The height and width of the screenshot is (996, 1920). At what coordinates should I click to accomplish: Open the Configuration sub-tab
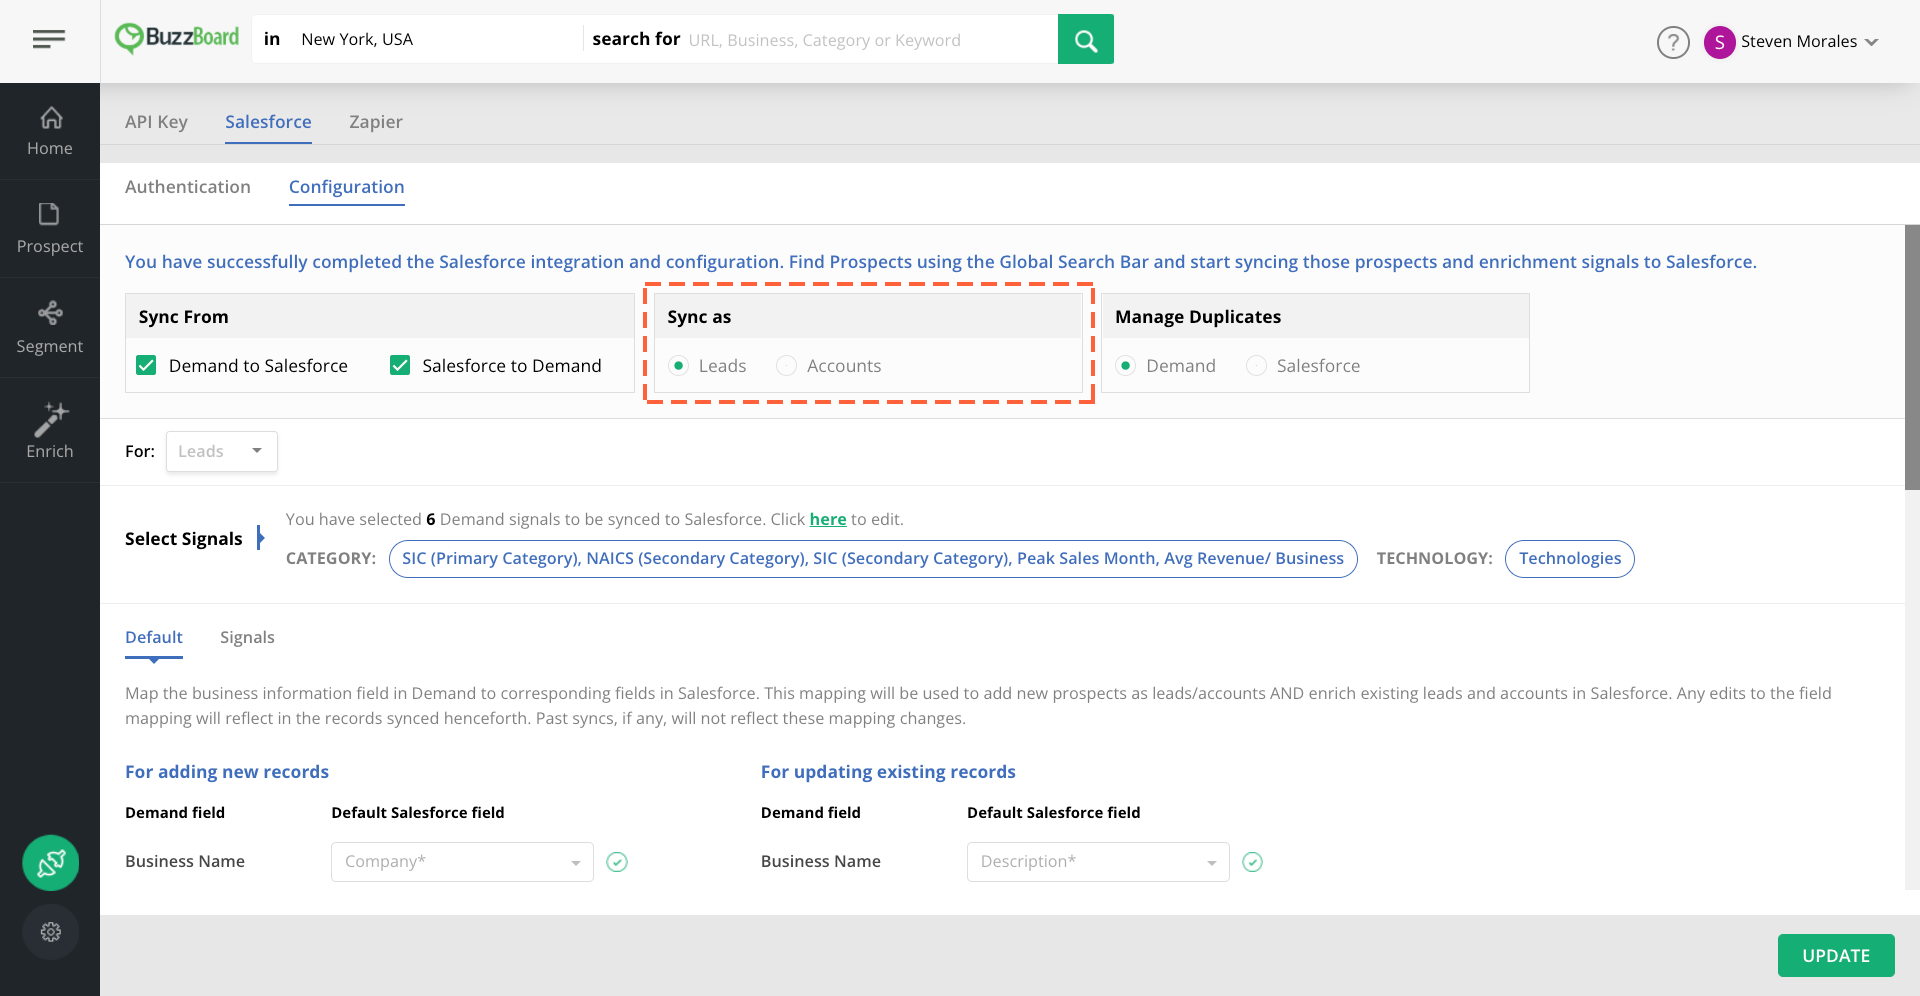[x=347, y=187]
